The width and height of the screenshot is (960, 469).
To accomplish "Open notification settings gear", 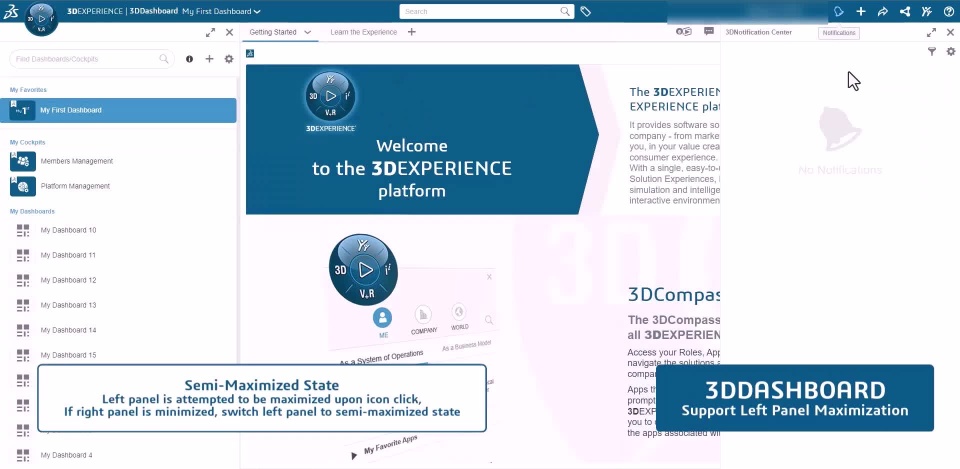I will coord(951,52).
